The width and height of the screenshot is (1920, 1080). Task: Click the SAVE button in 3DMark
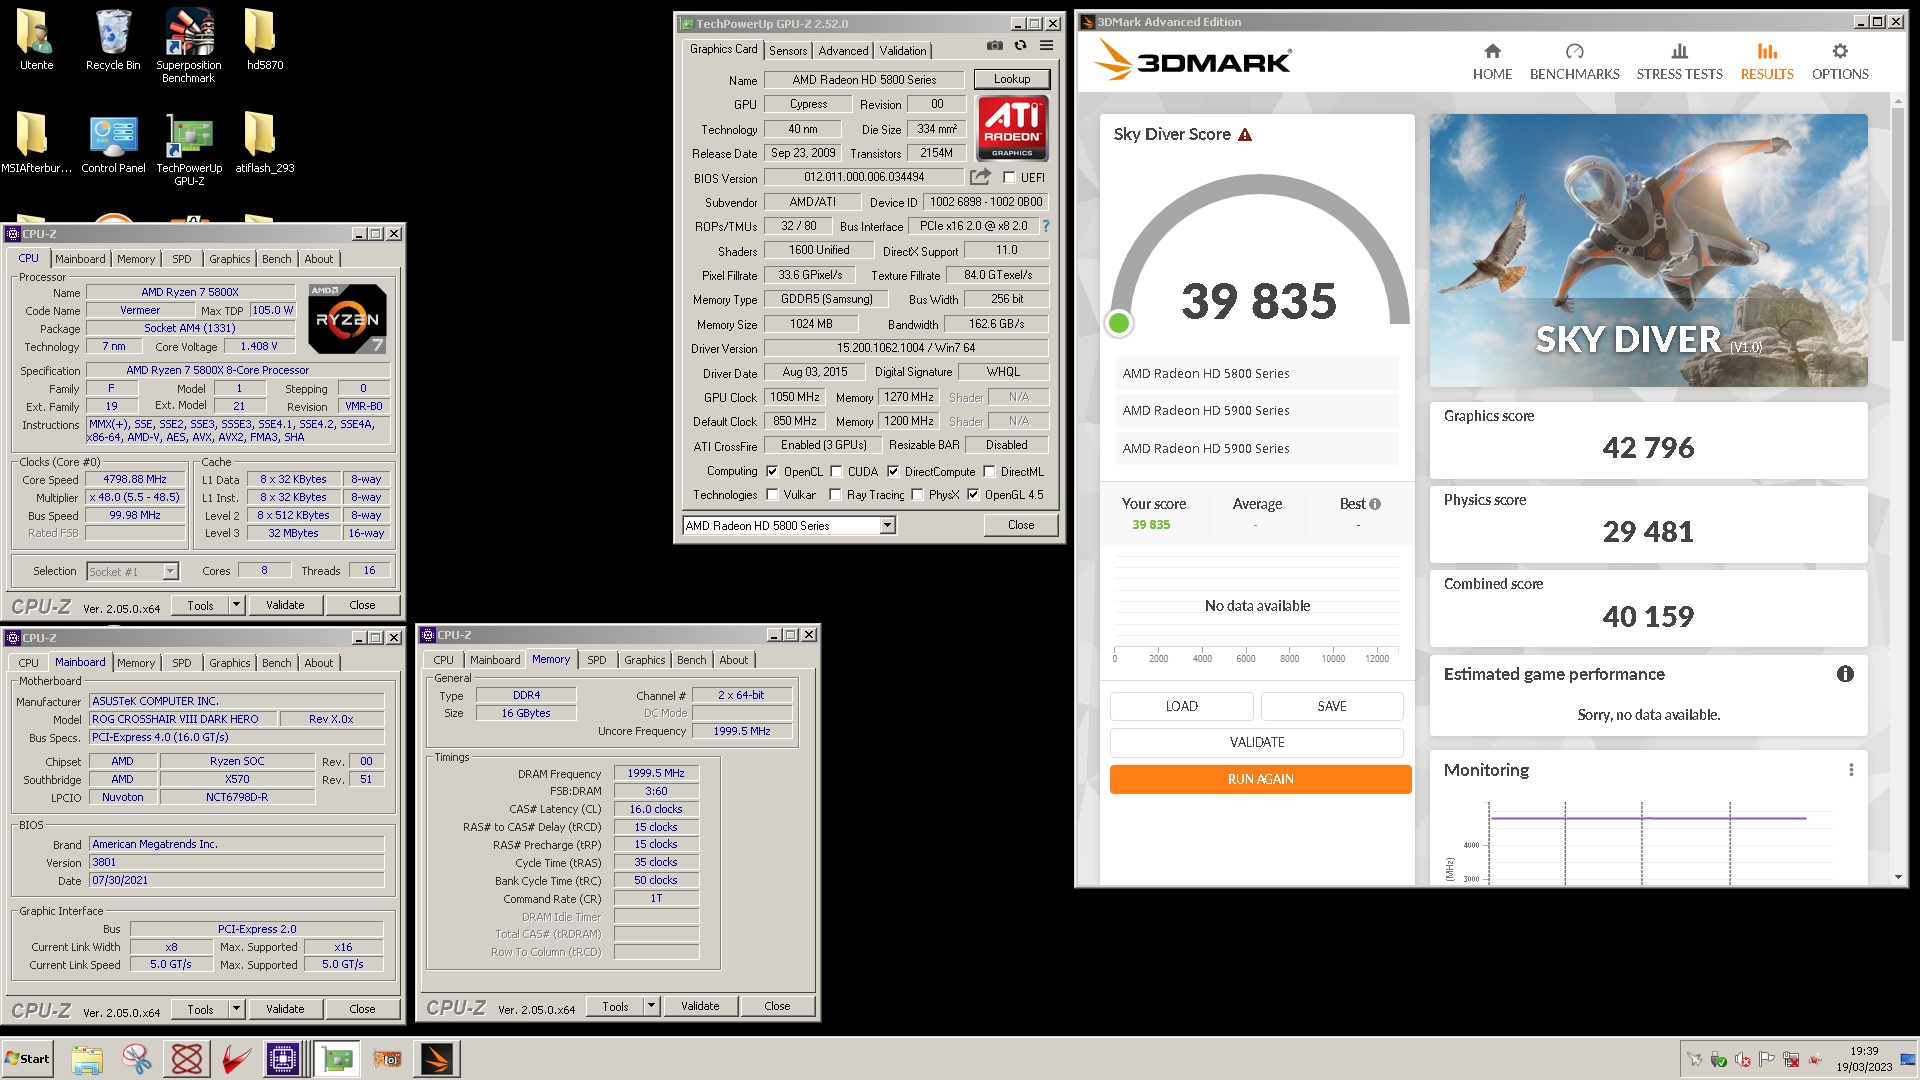click(x=1332, y=706)
